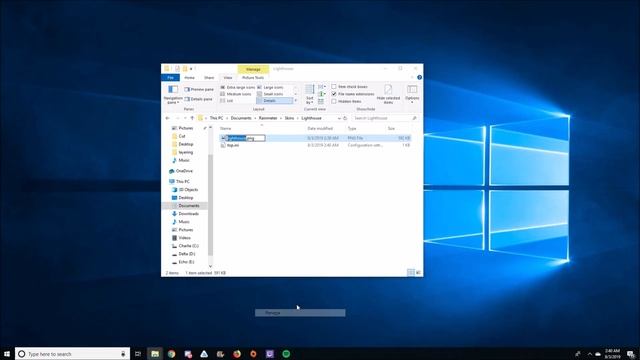This screenshot has width=640, height=360.
Task: Uncheck File name extensions checkbox
Action: [334, 94]
